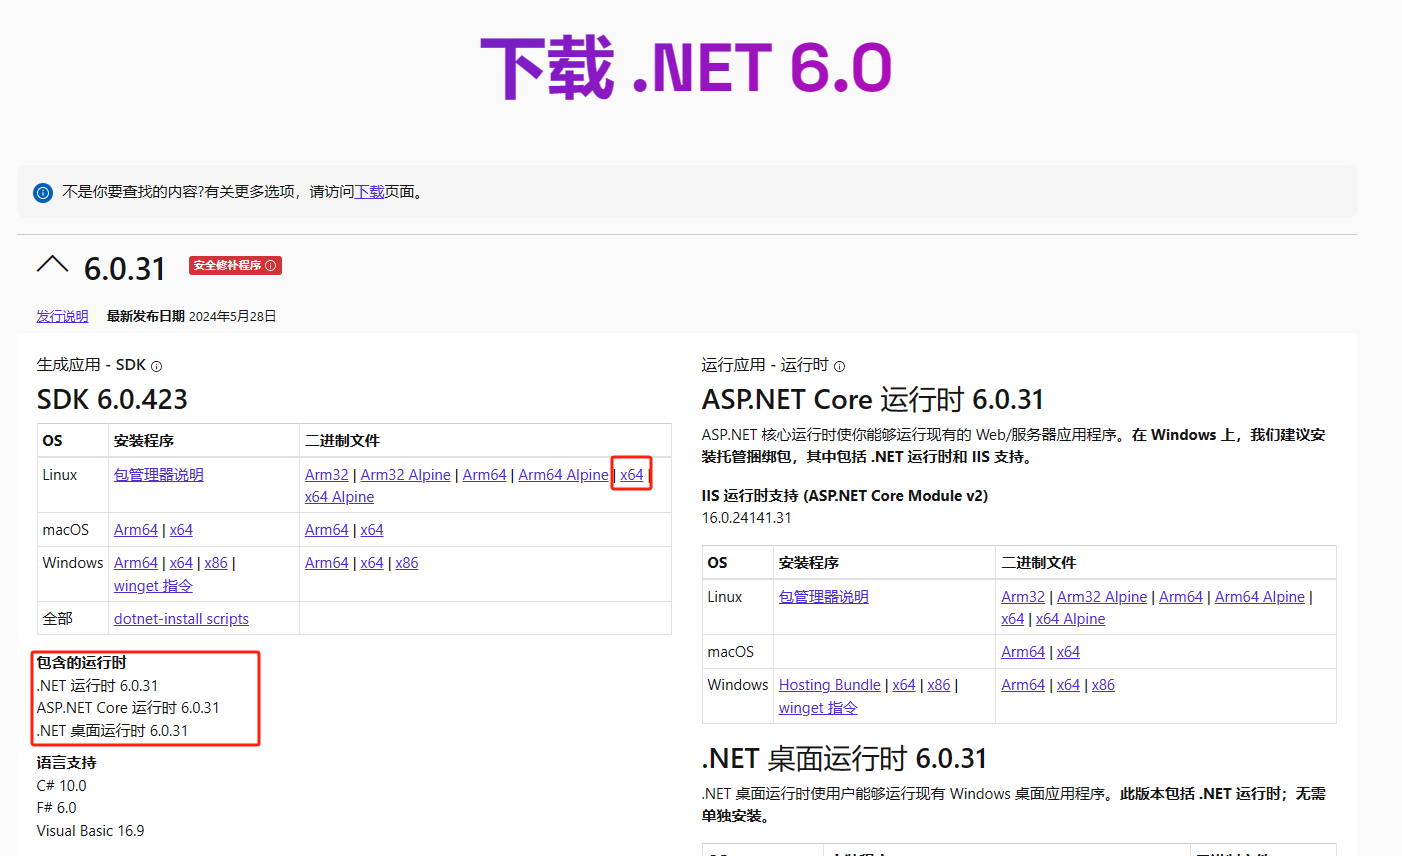
Task: Open ASP.NET Core Windows winget 指令 link
Action: [818, 708]
